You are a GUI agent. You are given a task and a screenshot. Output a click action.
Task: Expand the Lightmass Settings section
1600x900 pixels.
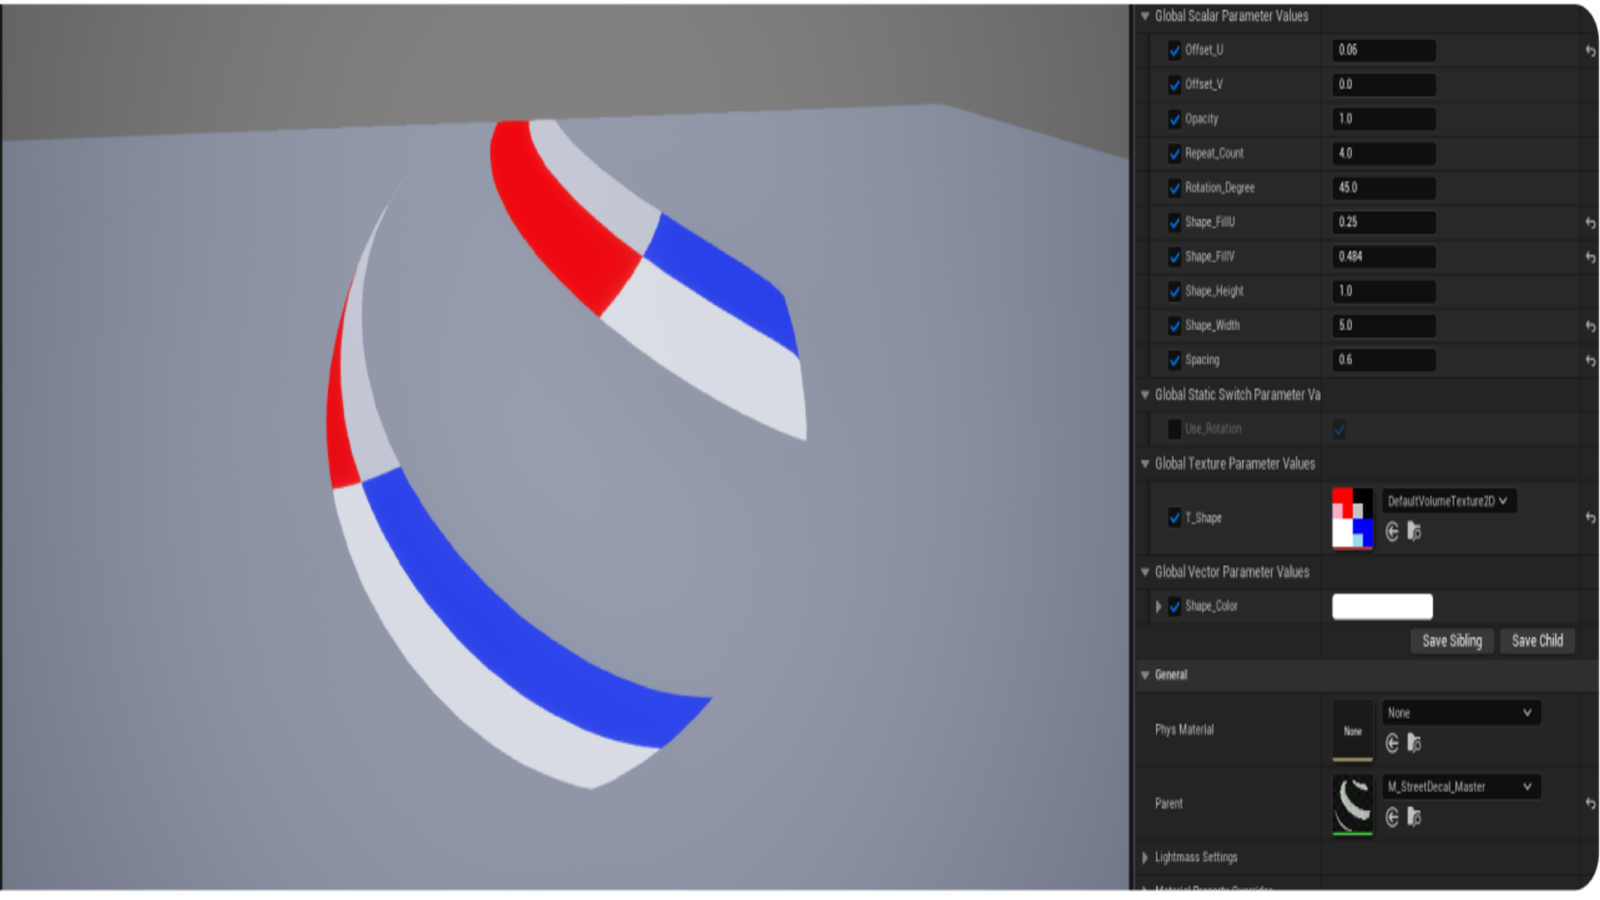point(1144,857)
